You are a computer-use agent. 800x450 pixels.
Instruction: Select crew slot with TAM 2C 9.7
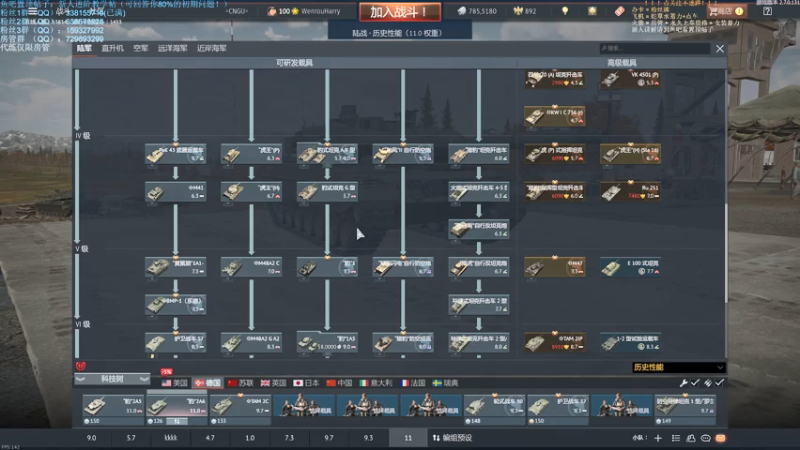[240, 409]
